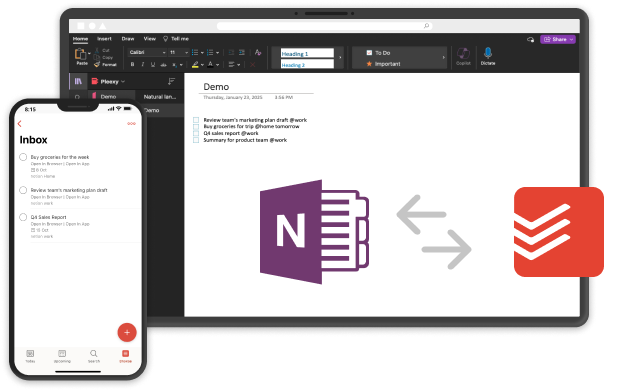Apply the To Do tag
Screen dimensions: 619x391
378,53
